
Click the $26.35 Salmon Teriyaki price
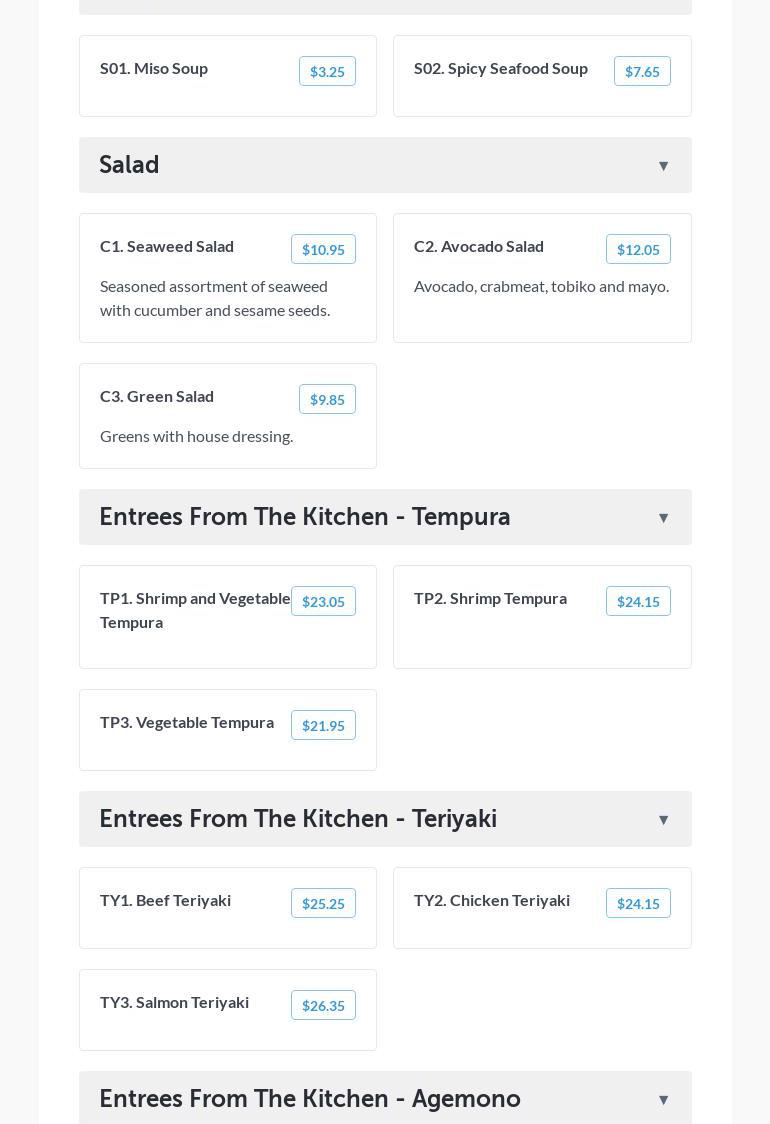coord(323,1006)
